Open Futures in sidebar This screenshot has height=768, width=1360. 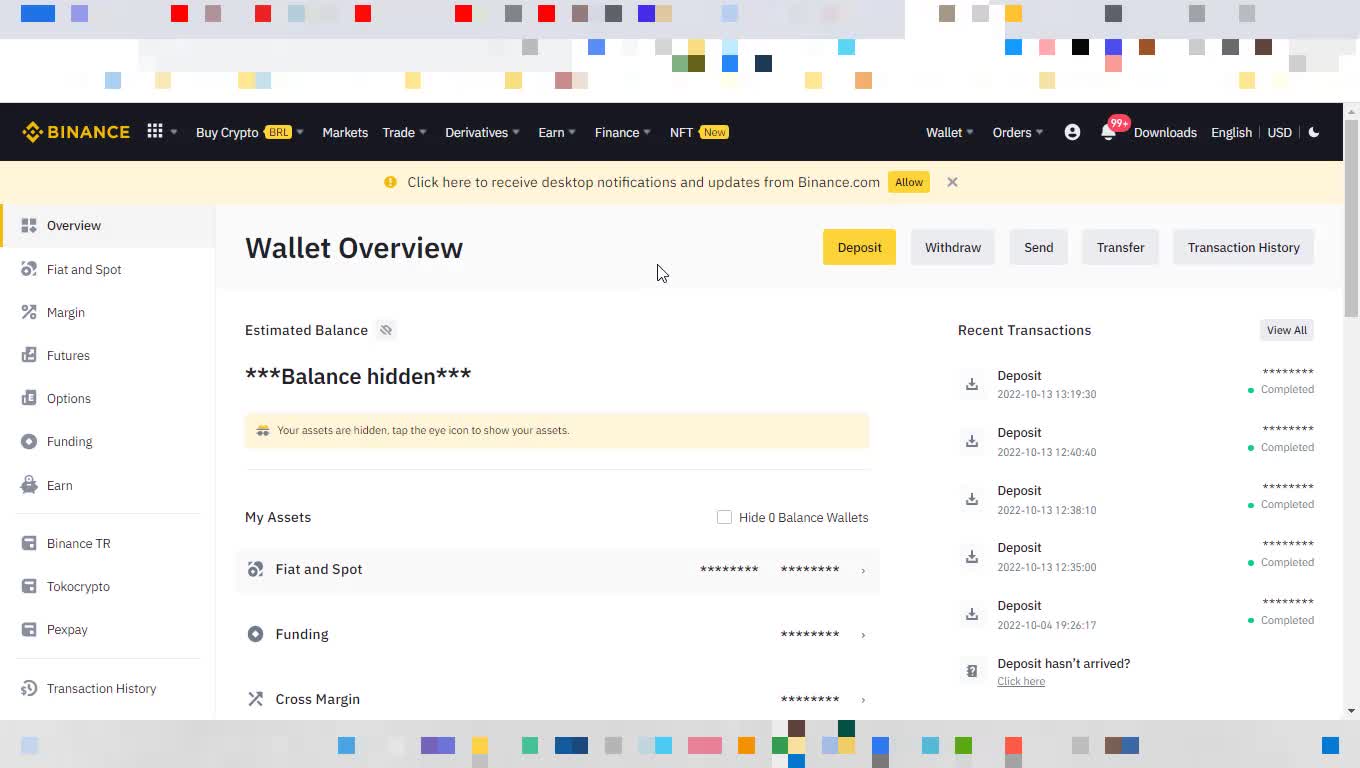(x=108, y=355)
